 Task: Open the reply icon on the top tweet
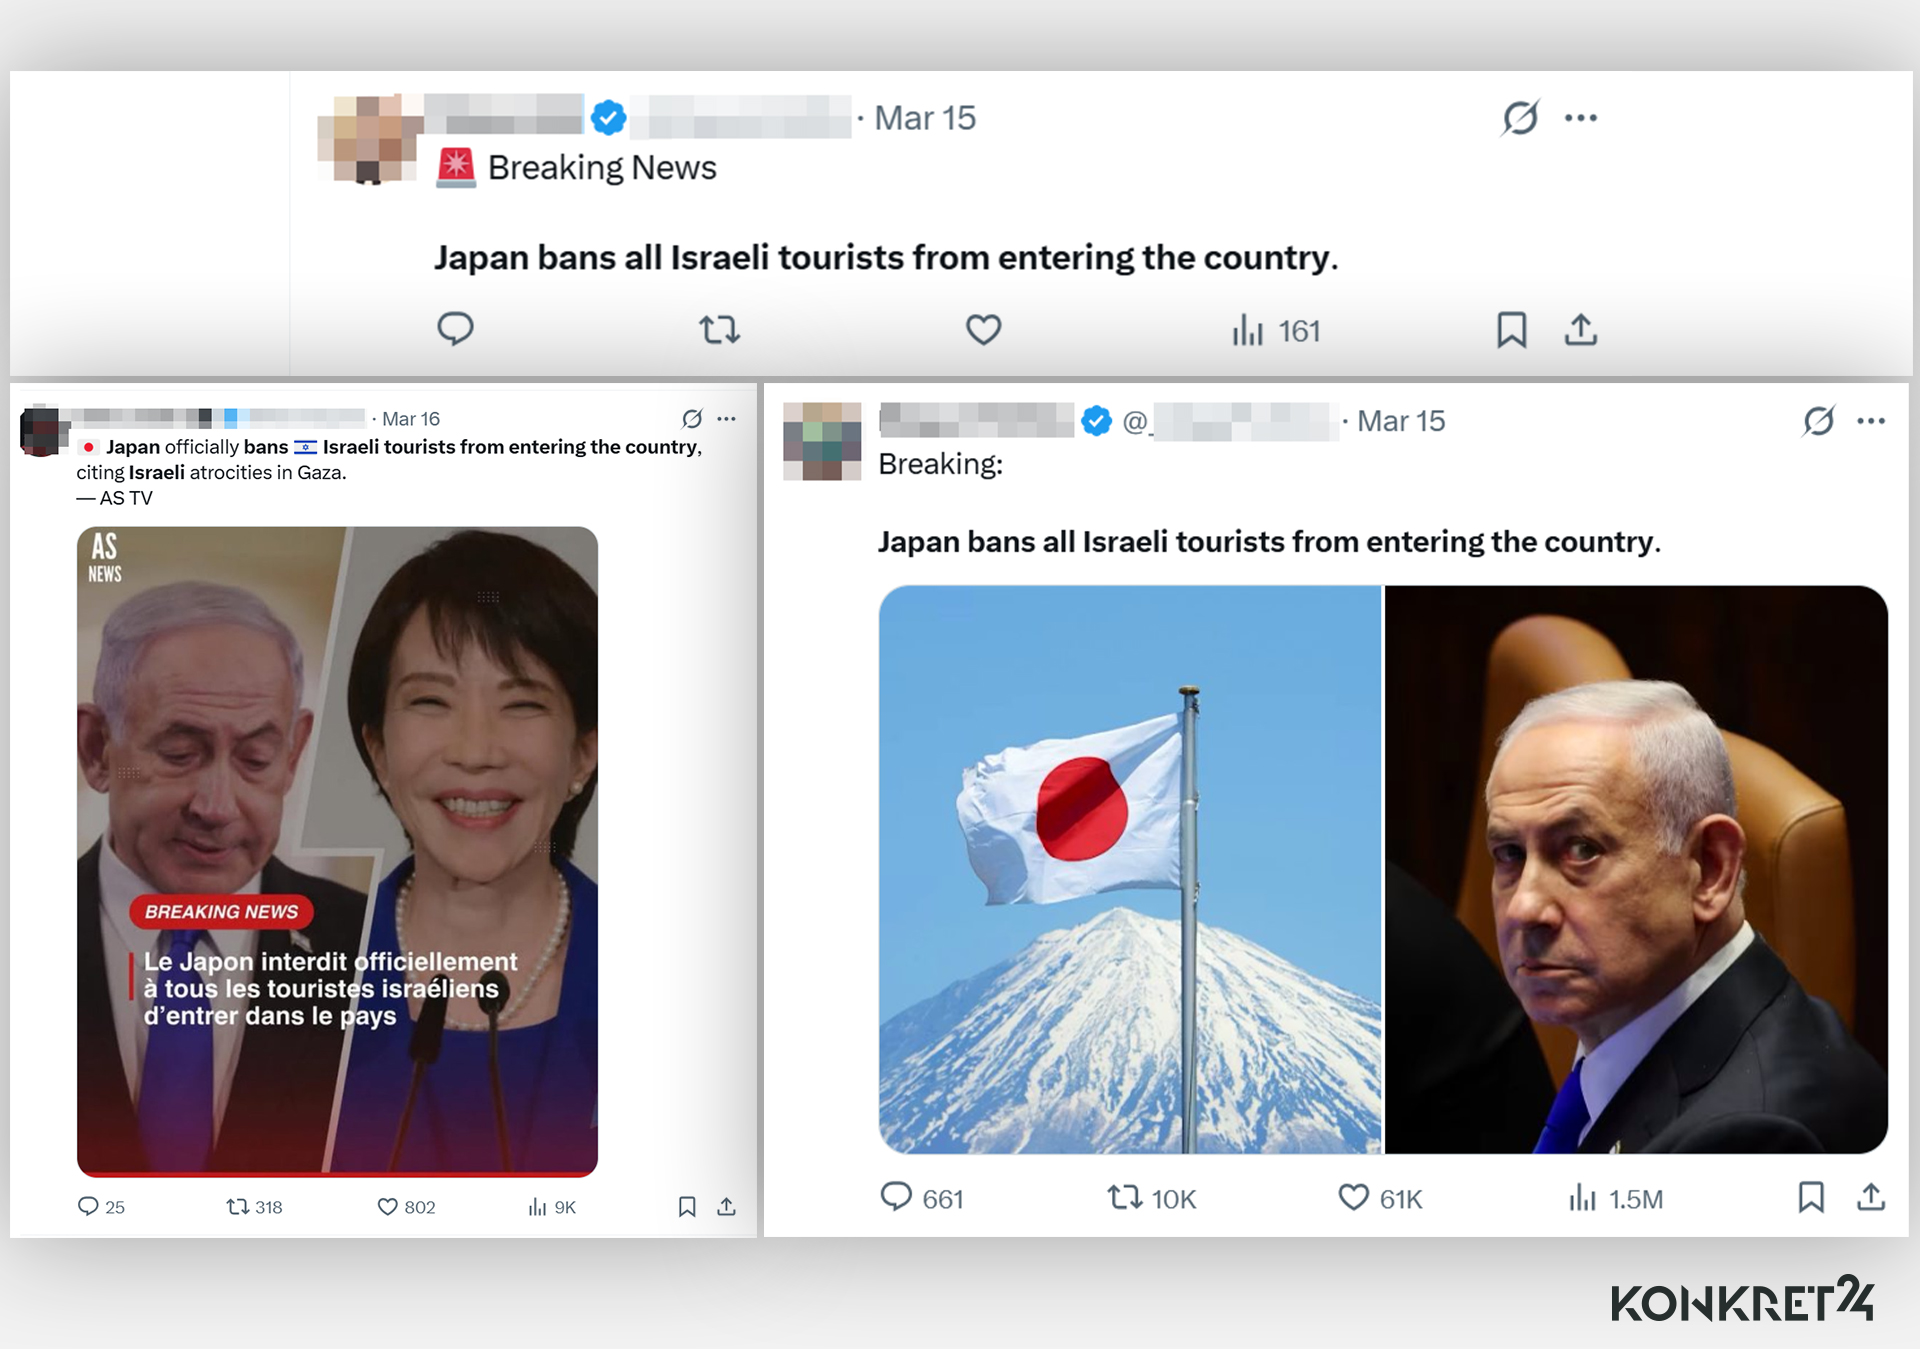tap(455, 329)
